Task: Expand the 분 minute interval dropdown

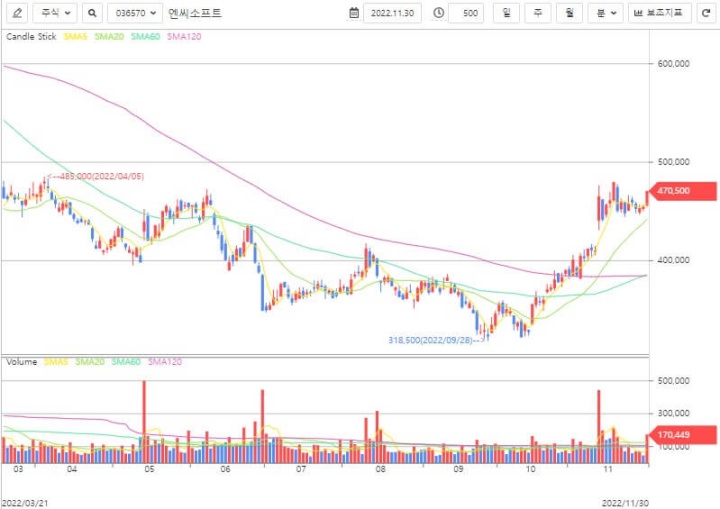Action: (x=606, y=13)
